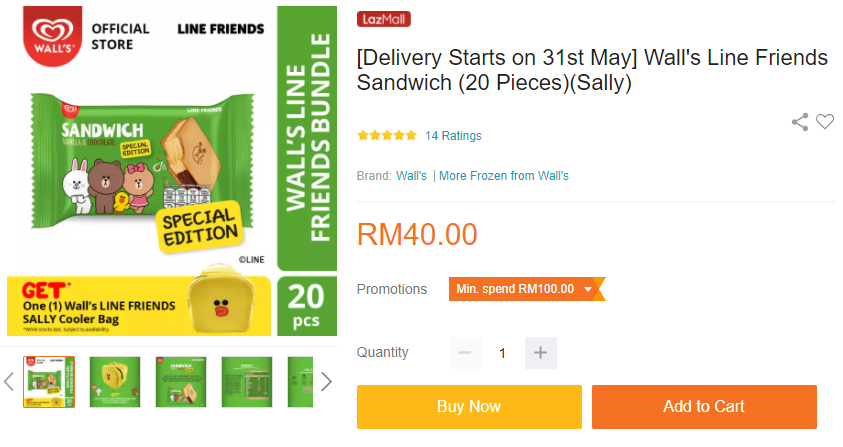Click the Buy Now button
This screenshot has height=447, width=843.
pos(469,407)
